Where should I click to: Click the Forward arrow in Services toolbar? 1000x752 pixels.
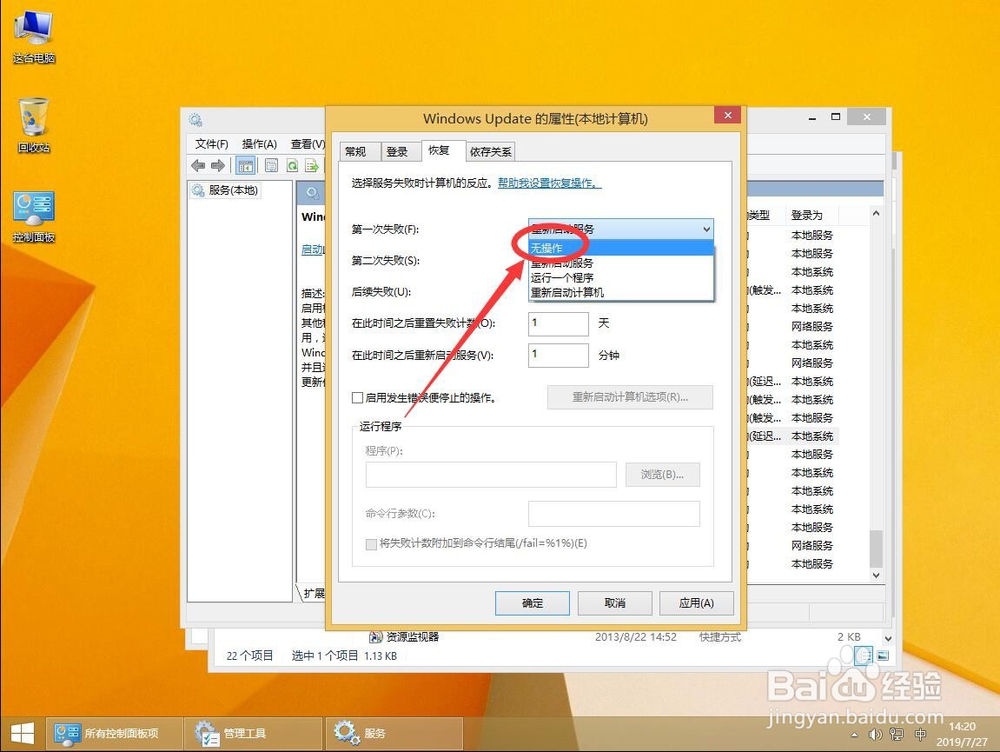coord(217,166)
